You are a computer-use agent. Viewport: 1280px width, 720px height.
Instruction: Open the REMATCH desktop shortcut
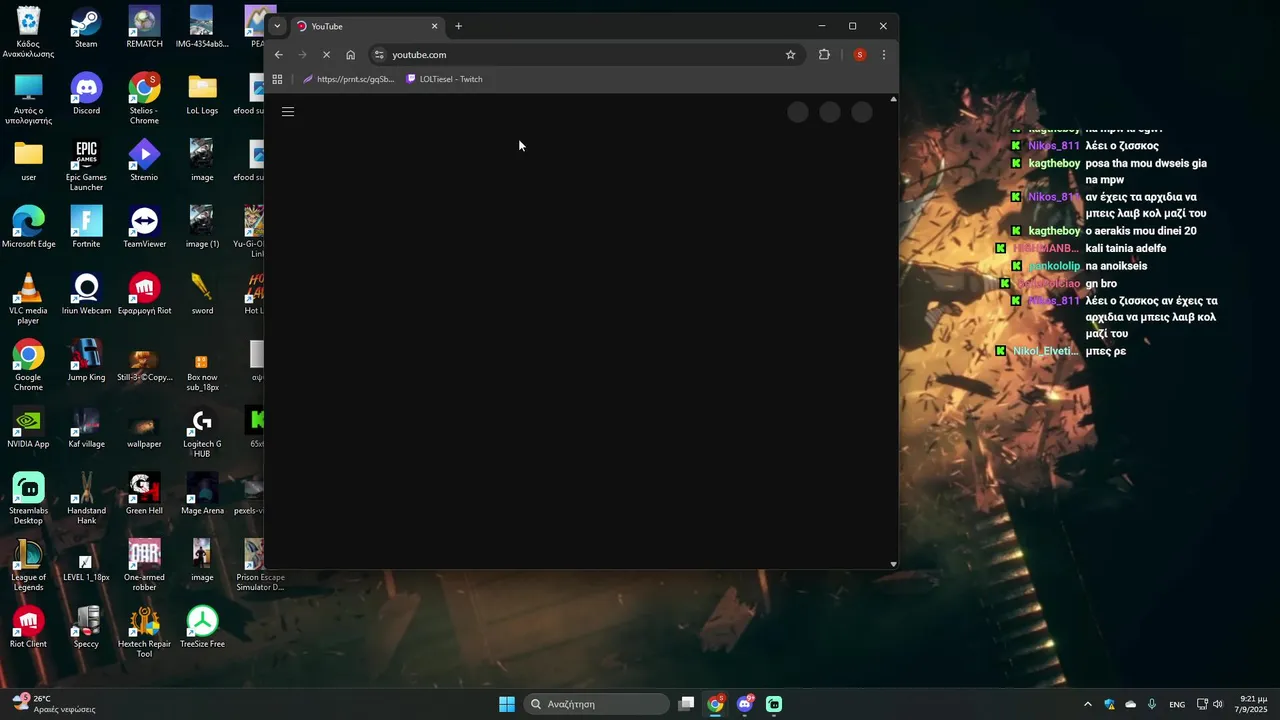coord(144,29)
